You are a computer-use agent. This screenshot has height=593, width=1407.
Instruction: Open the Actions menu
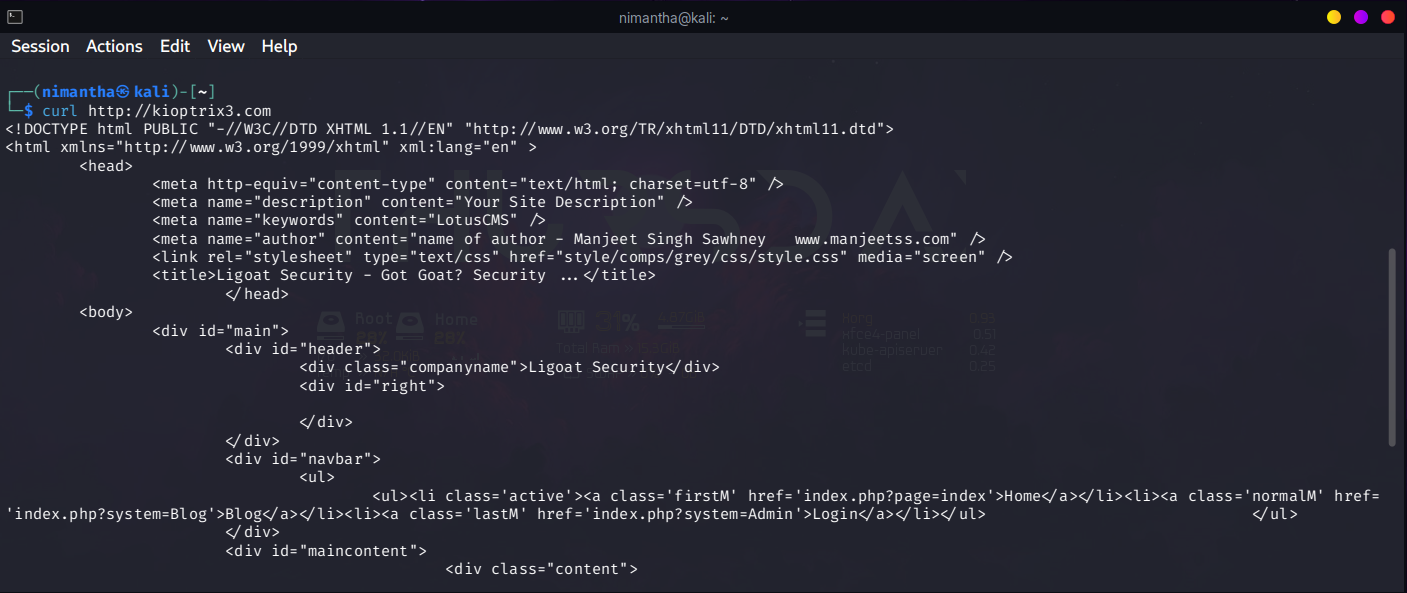pyautogui.click(x=114, y=46)
